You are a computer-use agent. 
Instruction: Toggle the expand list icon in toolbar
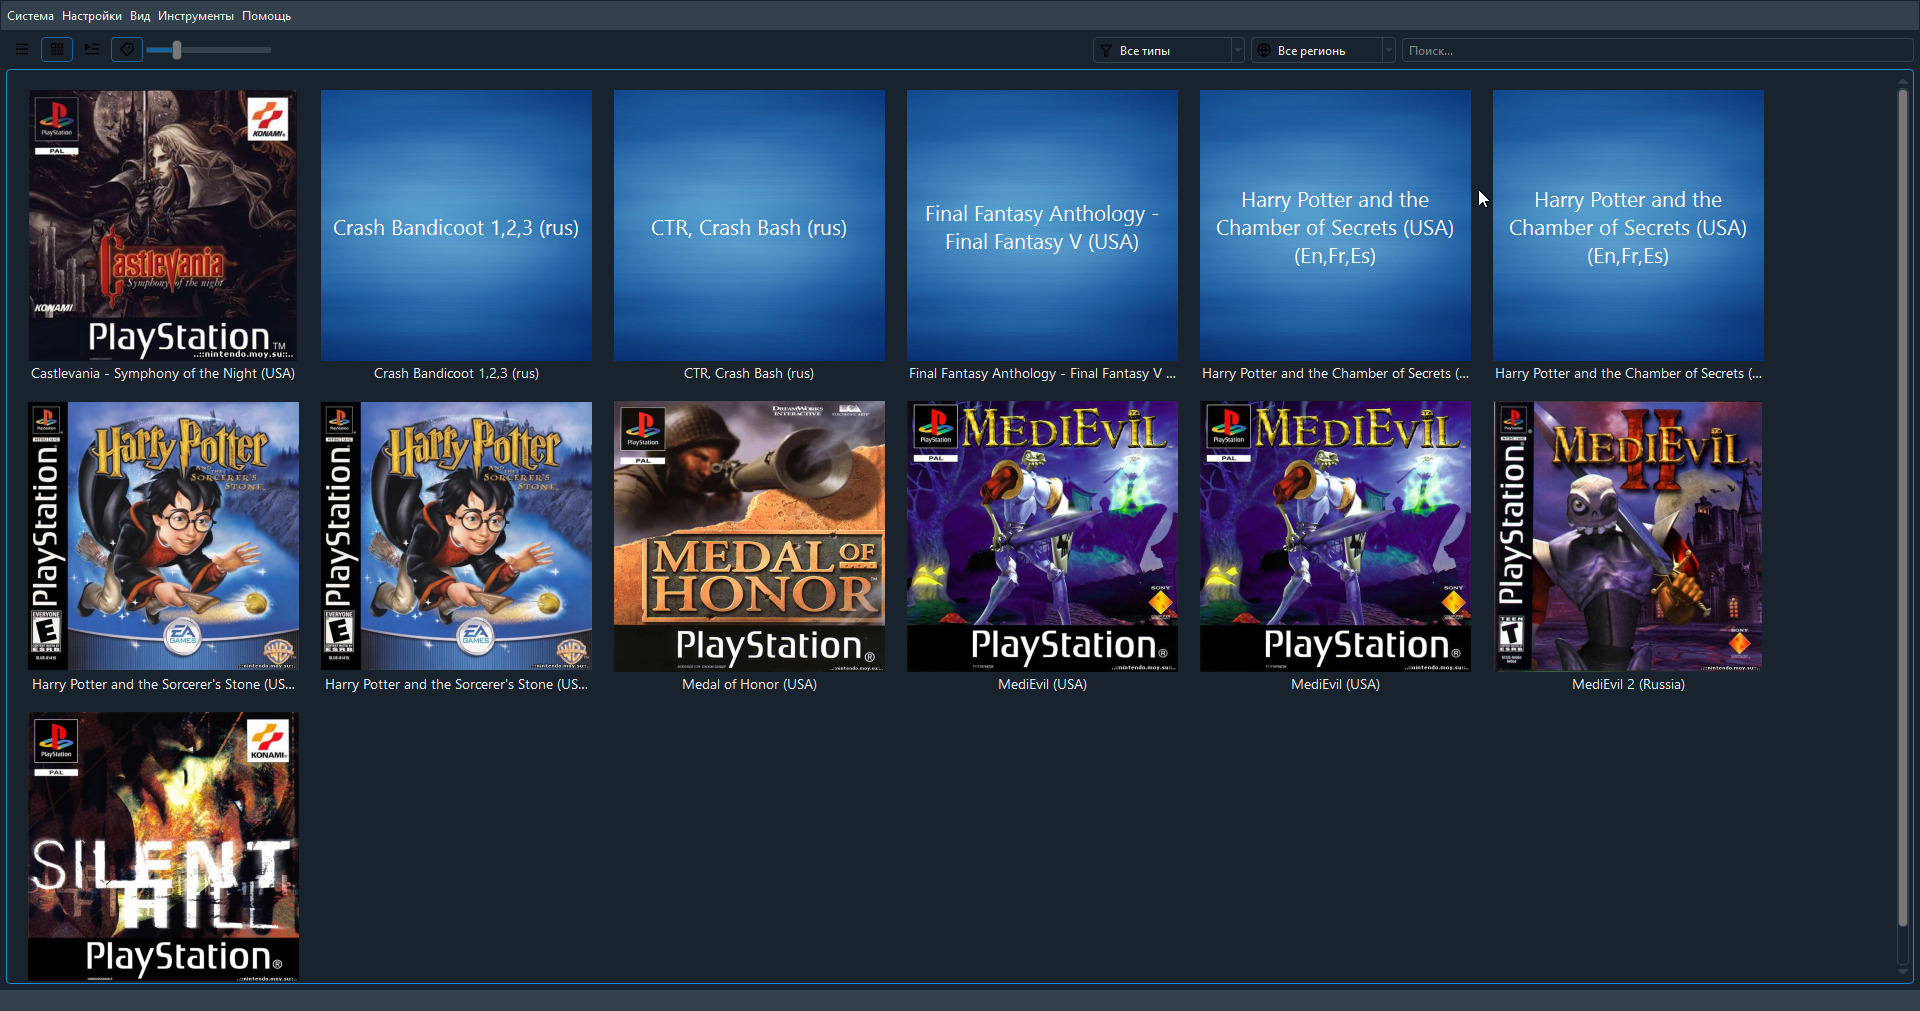click(x=92, y=49)
